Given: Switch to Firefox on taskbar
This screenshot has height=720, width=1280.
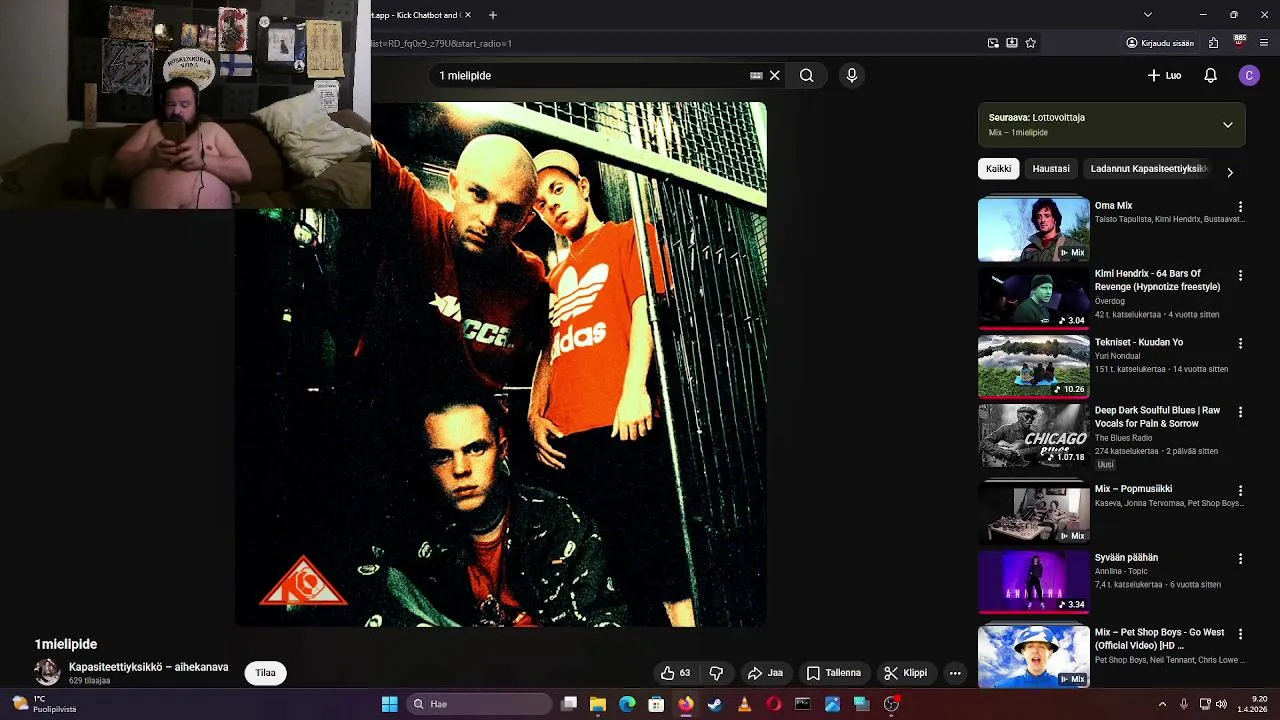Looking at the screenshot, I should click(685, 704).
